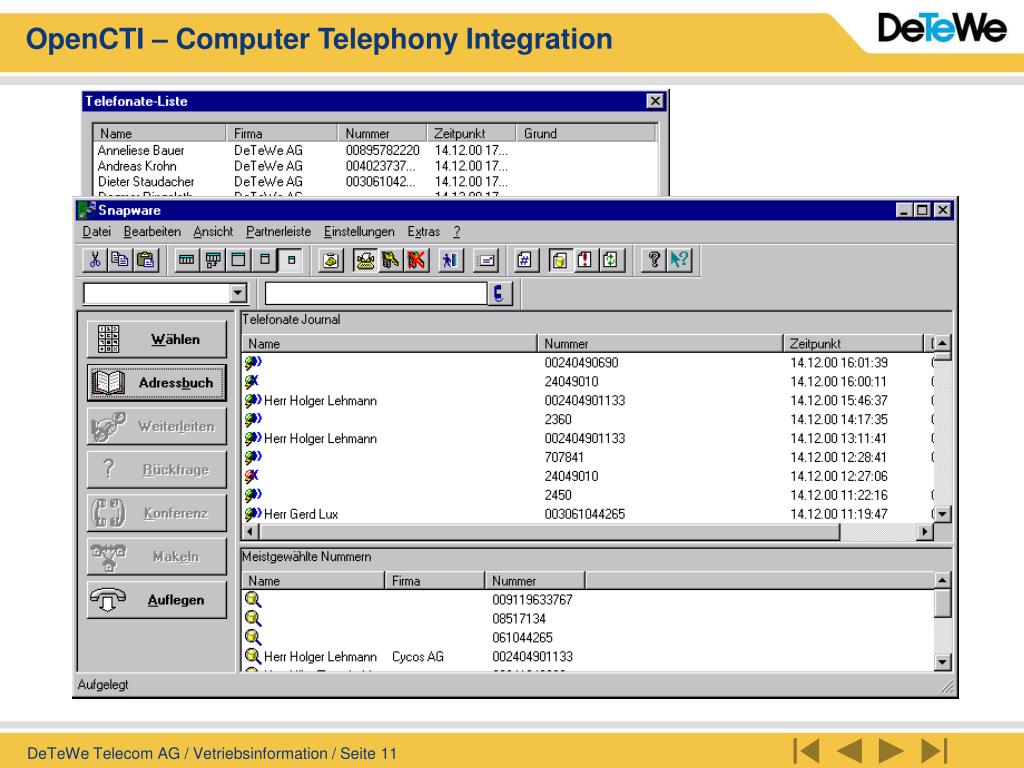The image size is (1024, 768).
Task: Click the Konferenz button
Action: 157,513
